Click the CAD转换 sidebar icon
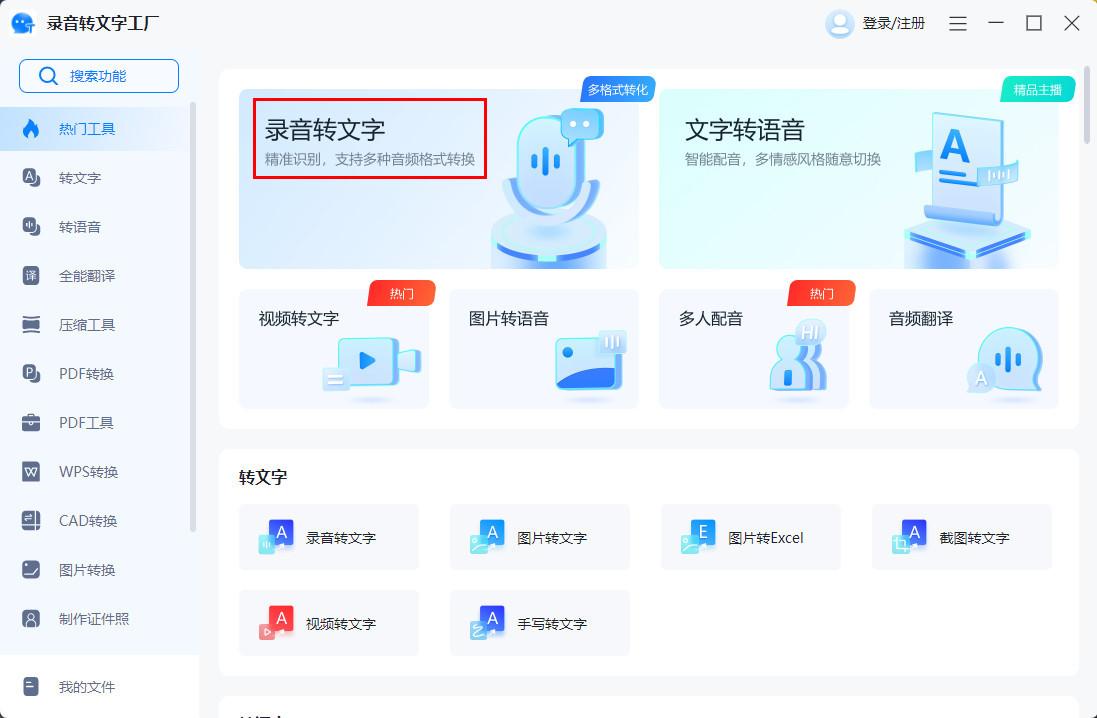Screen dimensions: 1097x718 31,521
